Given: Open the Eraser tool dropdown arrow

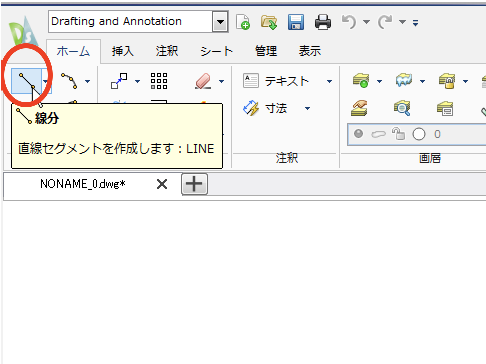Looking at the screenshot, I should [221, 81].
